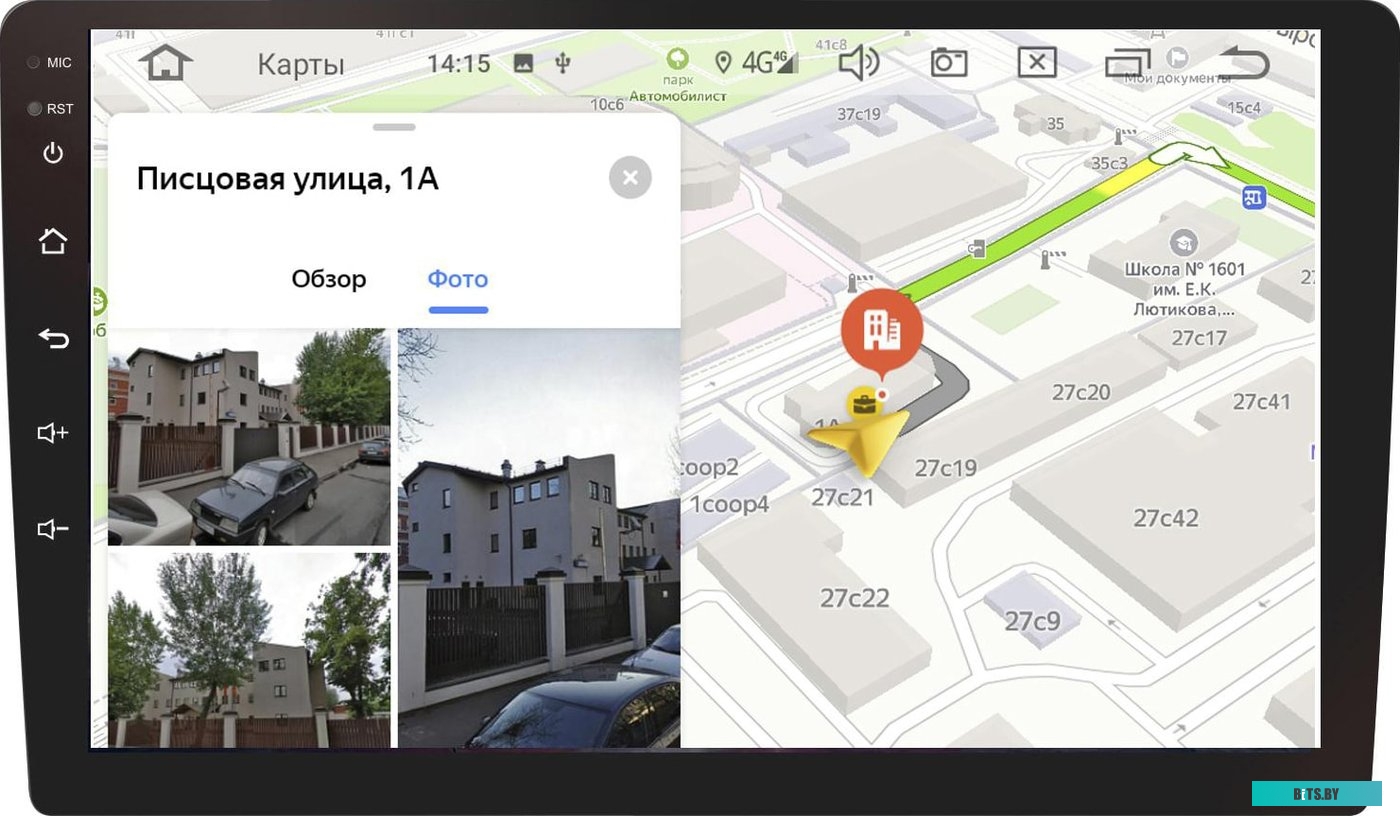This screenshot has height=816, width=1400.
Task: Open the volume speaker icon in status bar
Action: coord(858,63)
